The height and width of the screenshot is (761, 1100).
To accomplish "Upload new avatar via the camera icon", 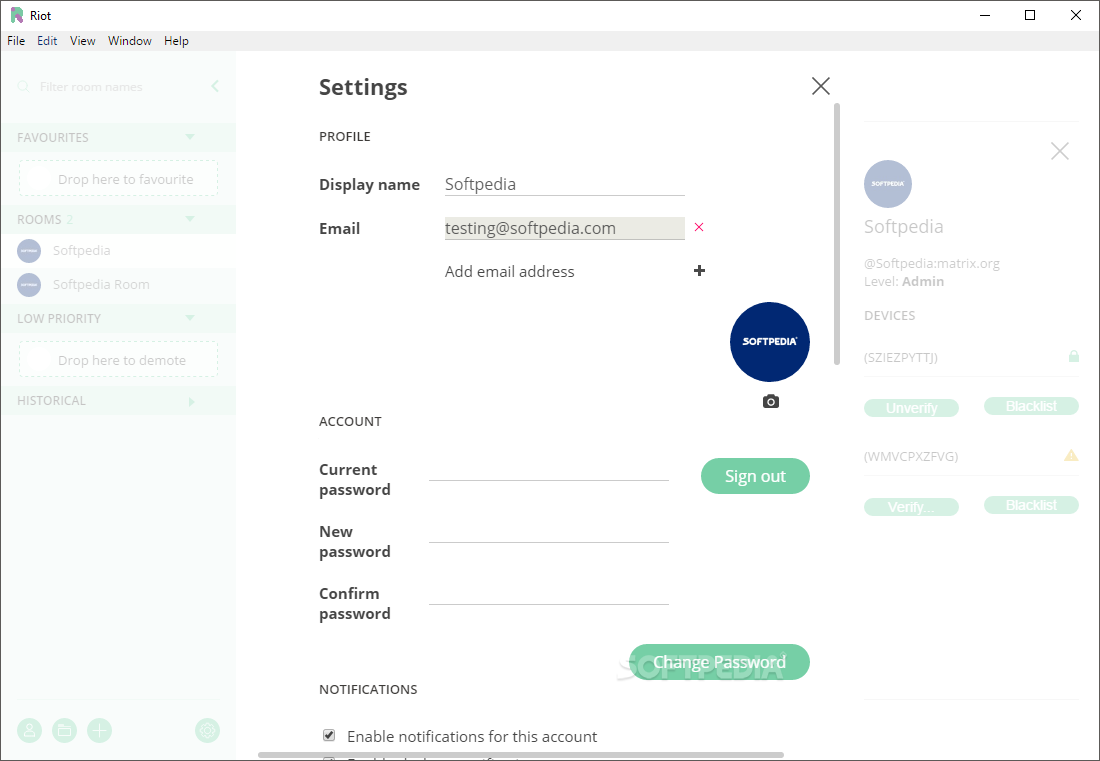I will [770, 401].
